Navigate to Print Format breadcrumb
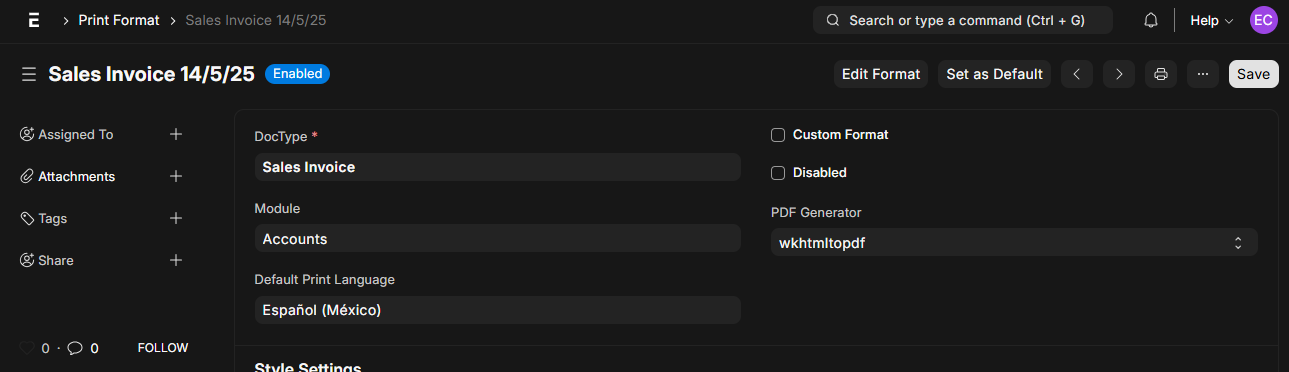 [x=119, y=20]
